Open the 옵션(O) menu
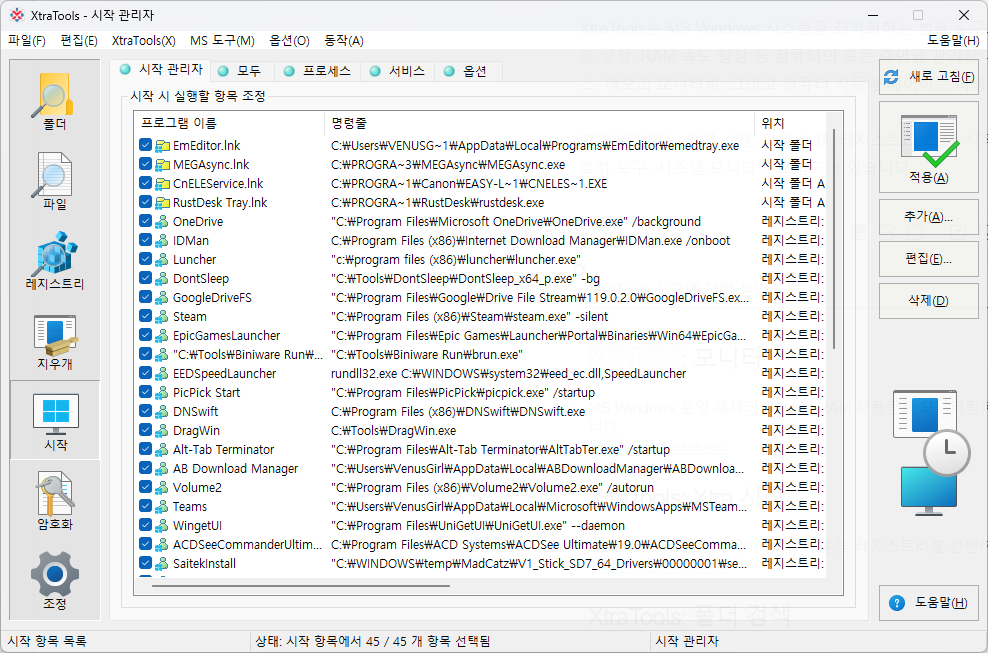This screenshot has height=653, width=988. point(289,41)
